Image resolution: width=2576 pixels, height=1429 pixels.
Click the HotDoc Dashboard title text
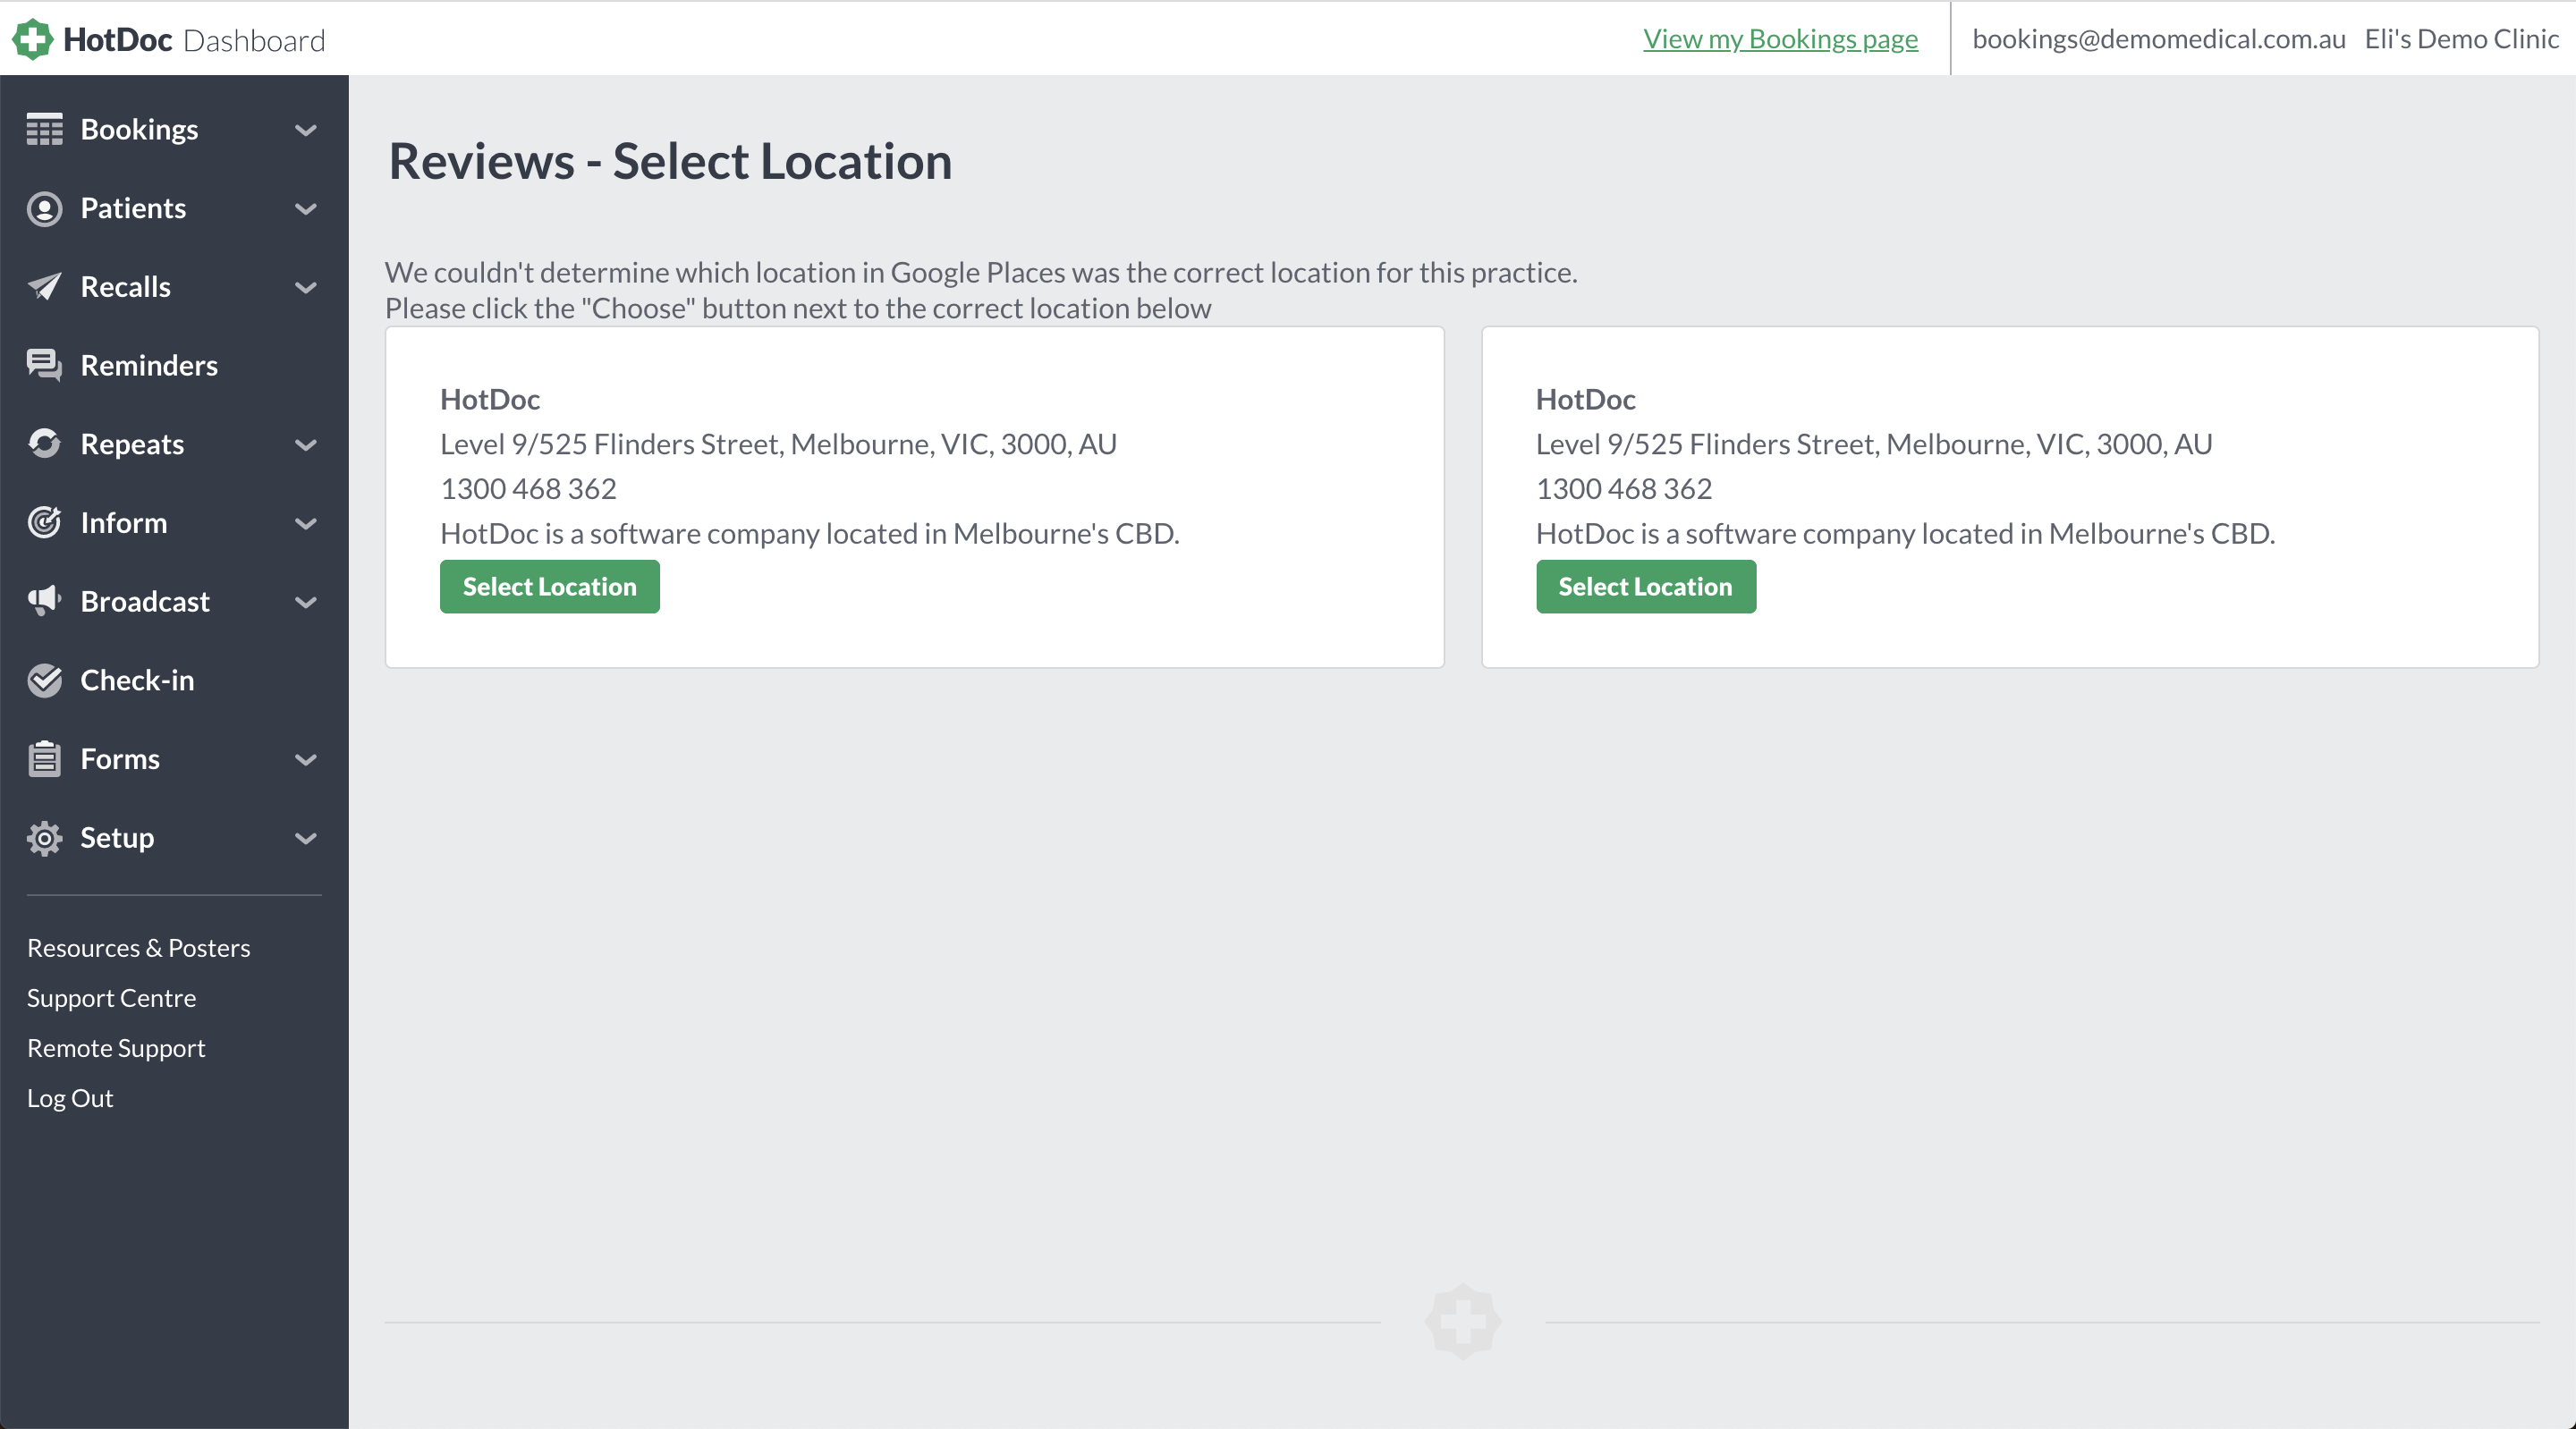194,40
